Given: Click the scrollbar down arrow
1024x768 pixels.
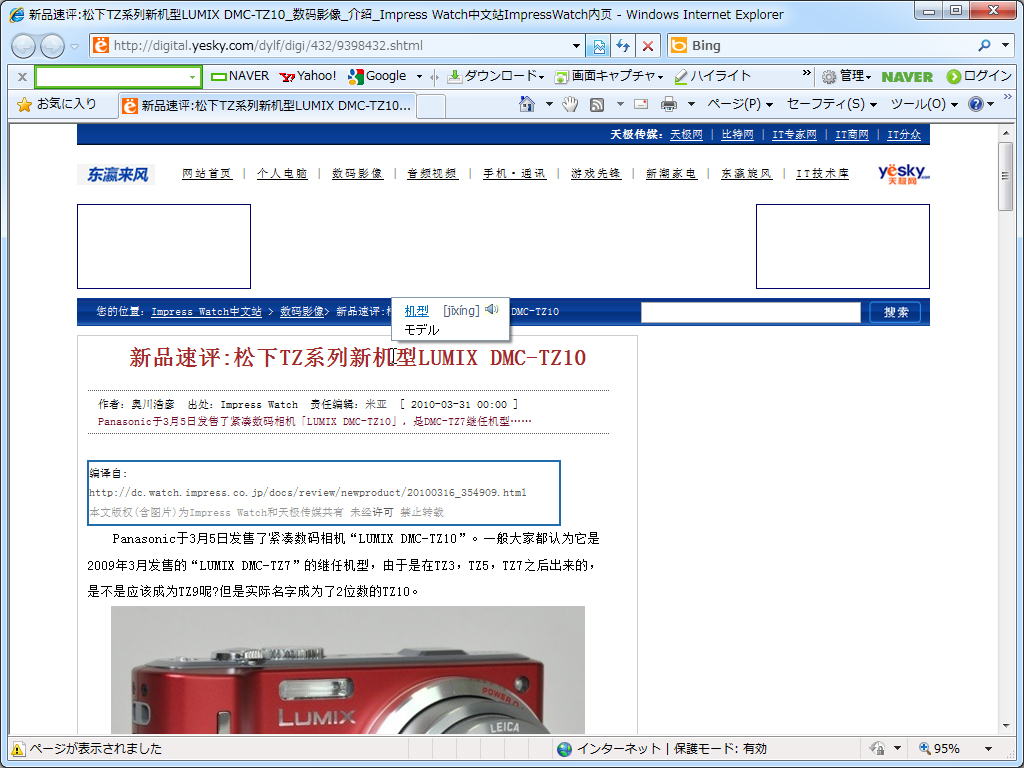Looking at the screenshot, I should pos(1006,726).
